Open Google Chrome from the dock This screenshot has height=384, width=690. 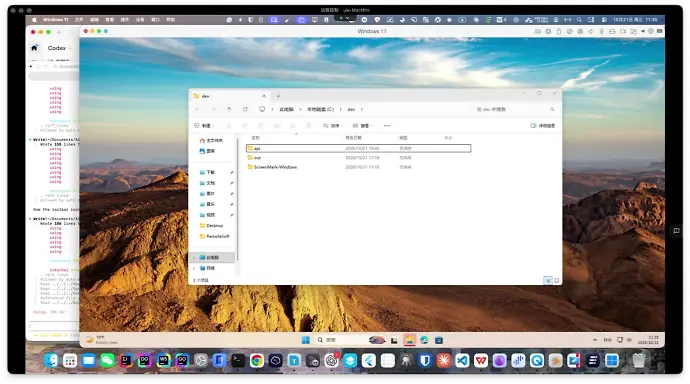(x=257, y=361)
